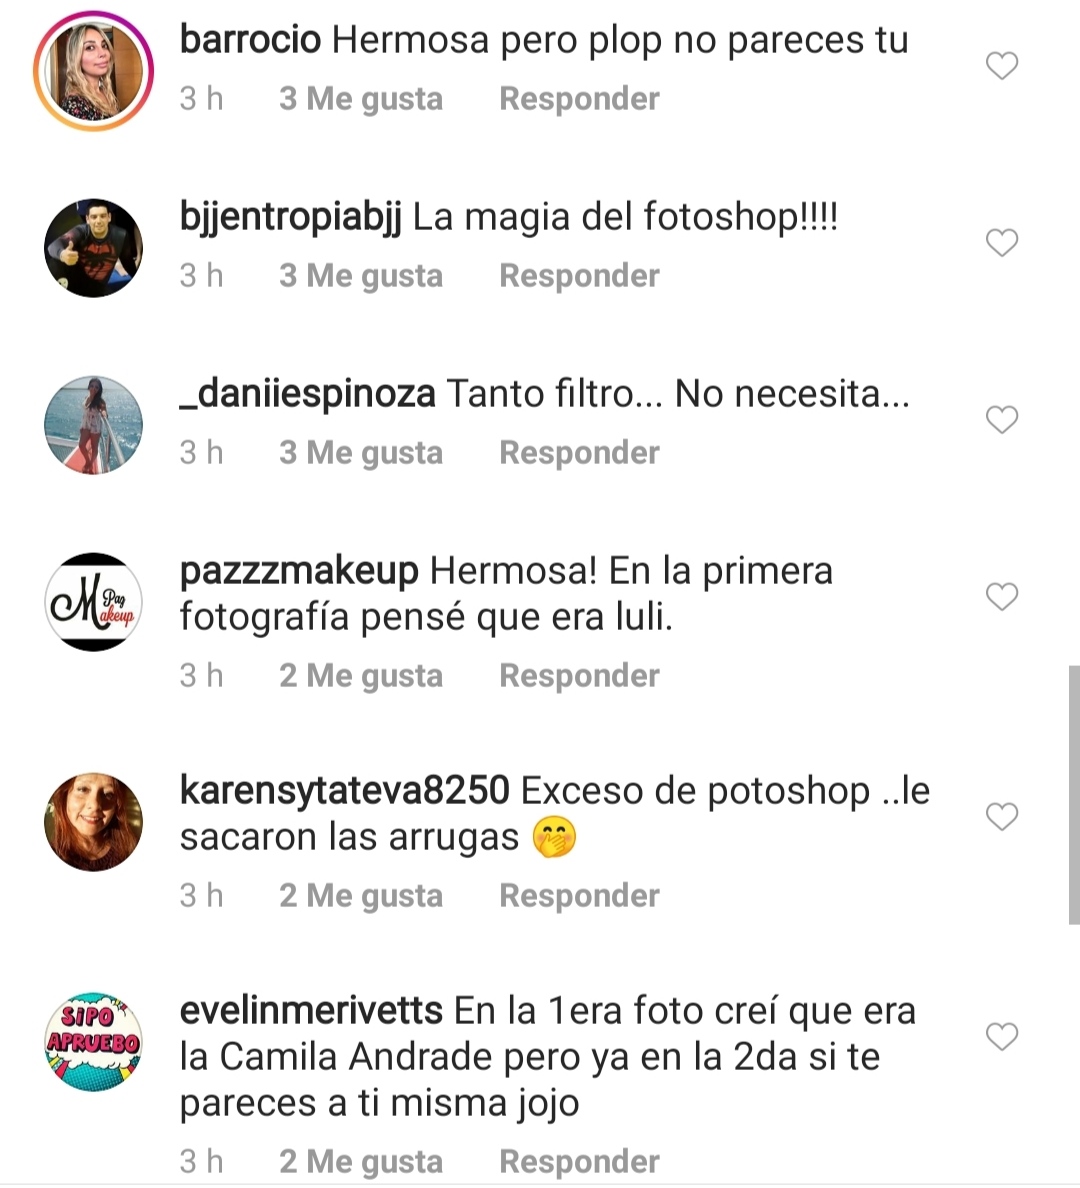
Task: Like barrocio's comment with the heart icon
Action: click(1001, 66)
